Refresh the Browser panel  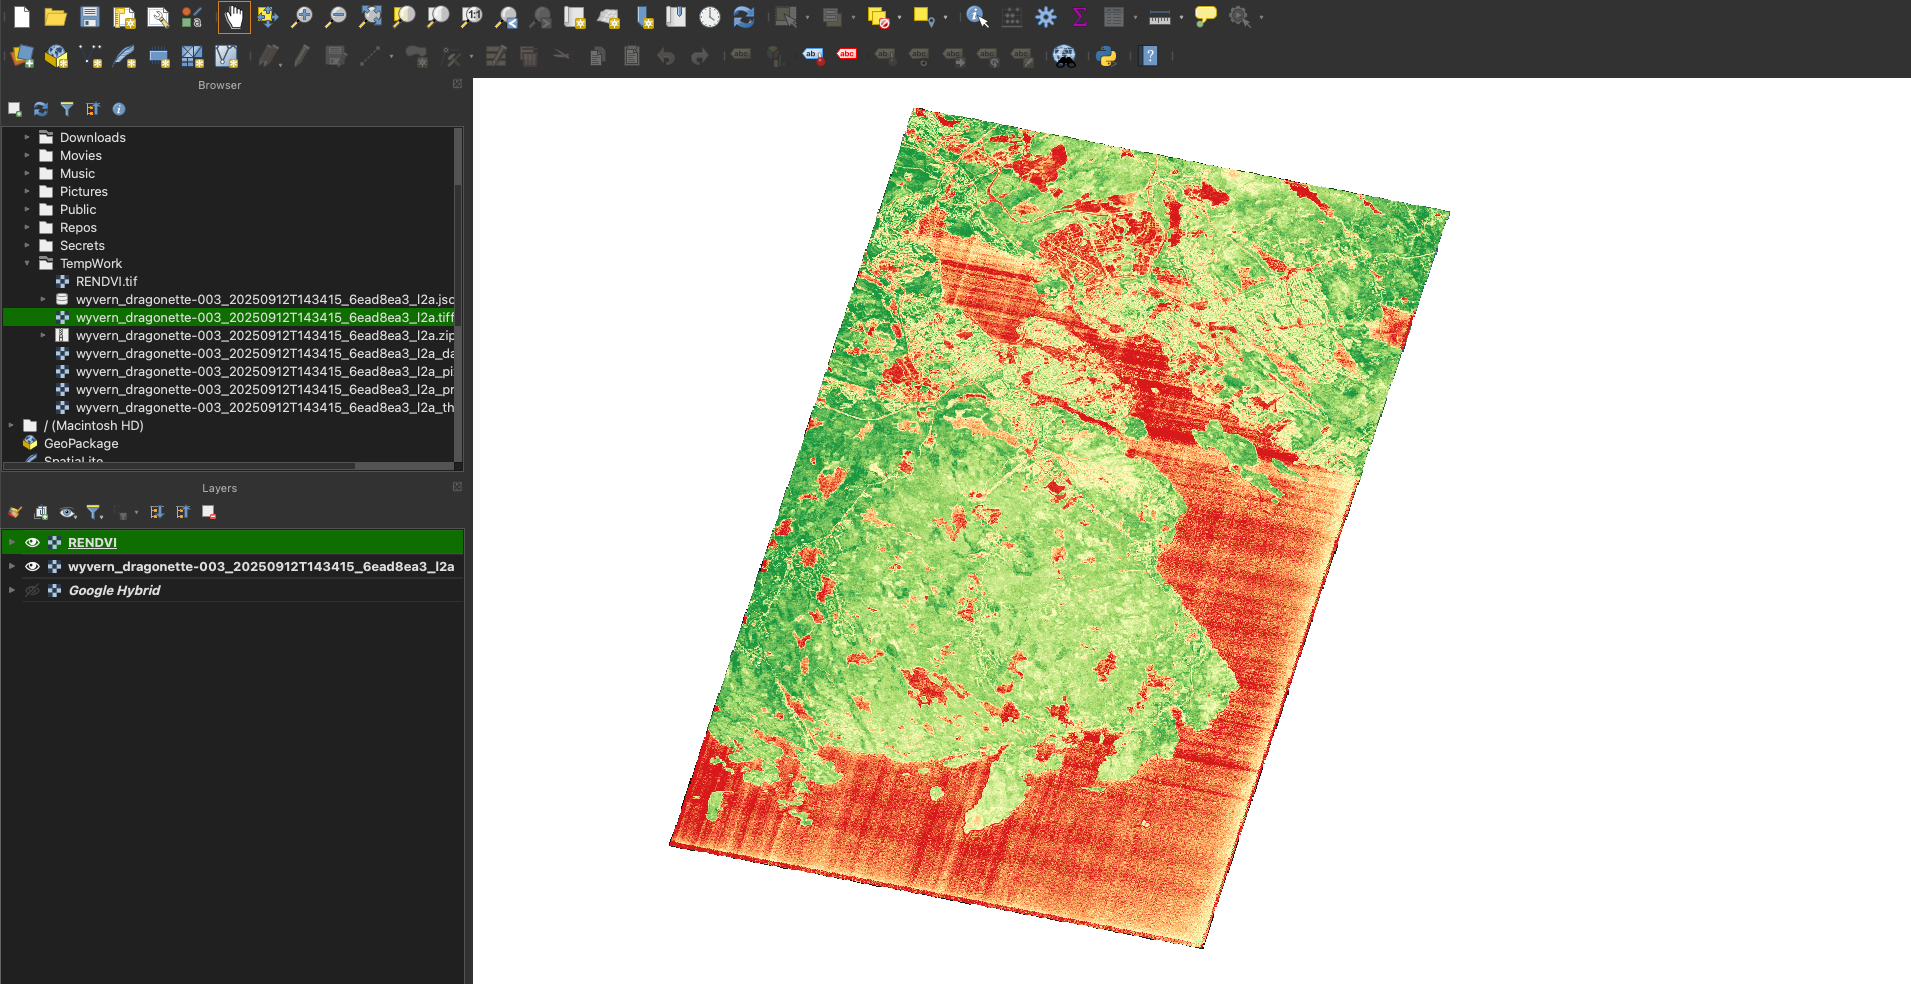(x=41, y=109)
